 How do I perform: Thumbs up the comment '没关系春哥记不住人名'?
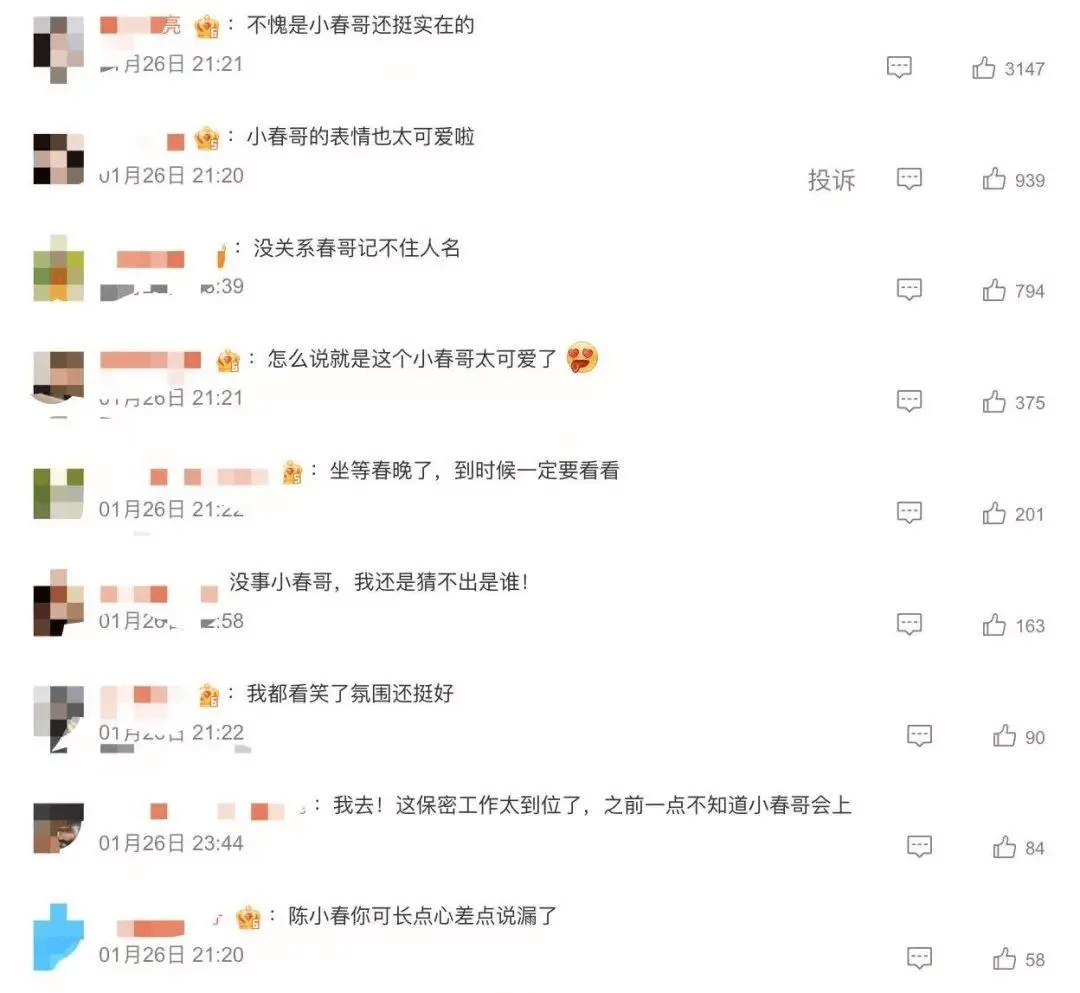coord(994,290)
